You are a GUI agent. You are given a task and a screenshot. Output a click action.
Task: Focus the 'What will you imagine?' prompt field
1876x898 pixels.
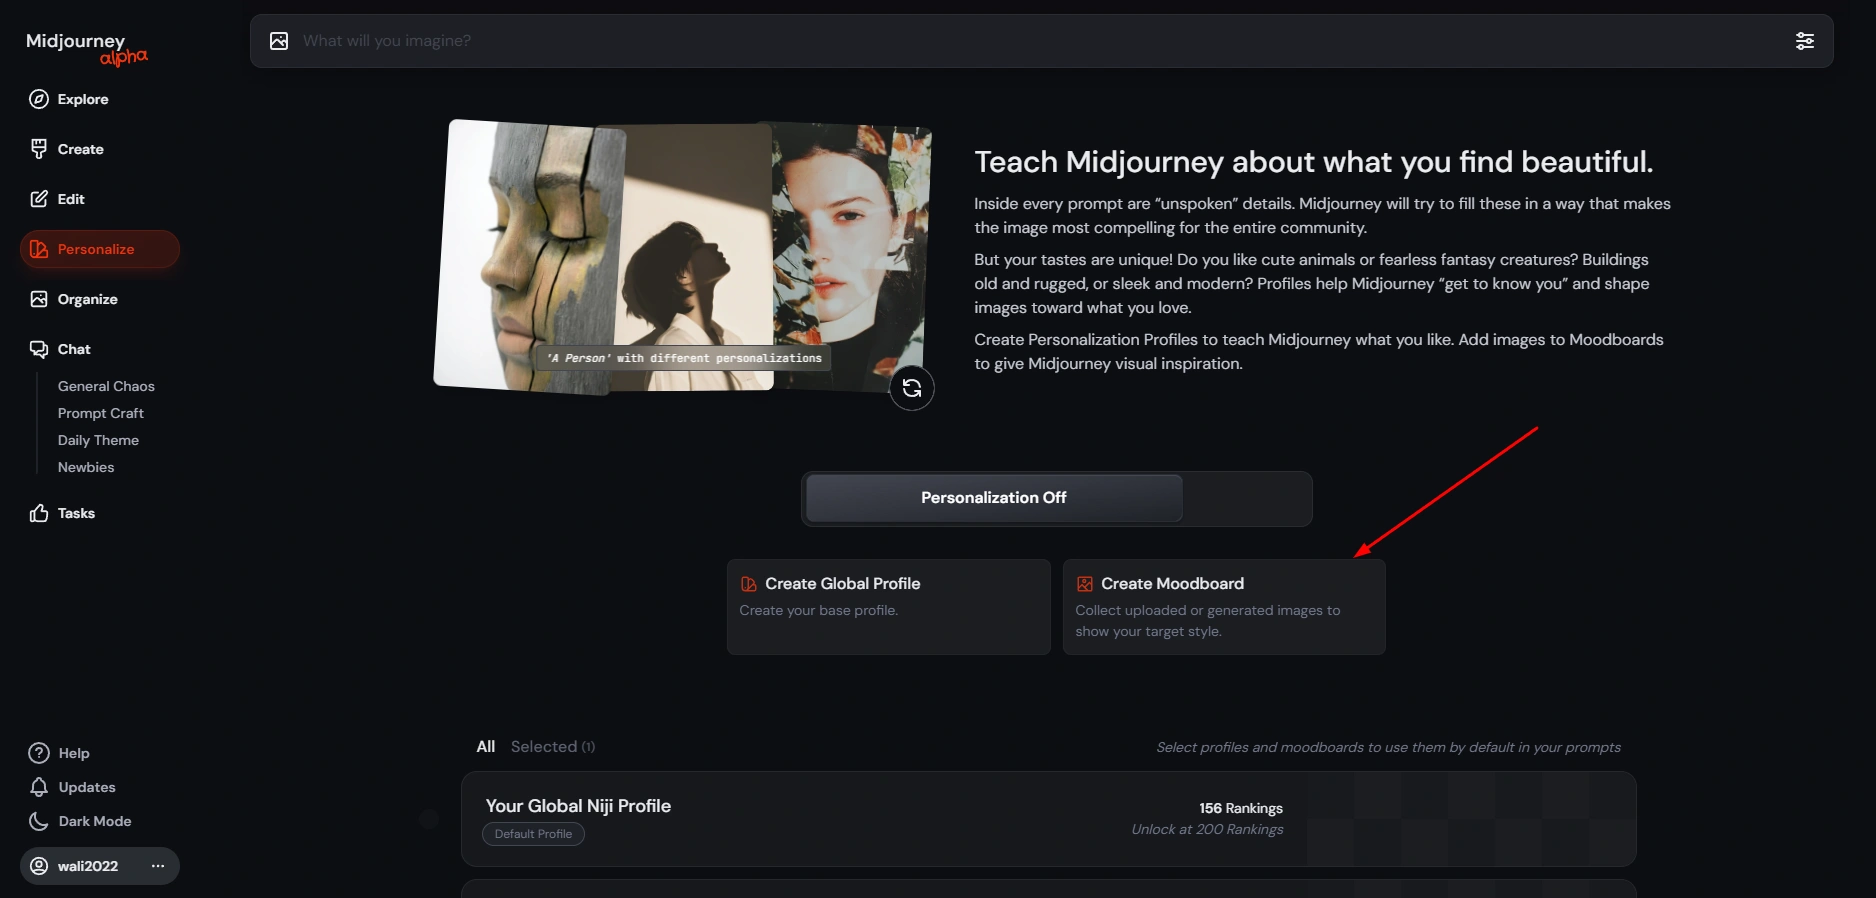pyautogui.click(x=1040, y=41)
